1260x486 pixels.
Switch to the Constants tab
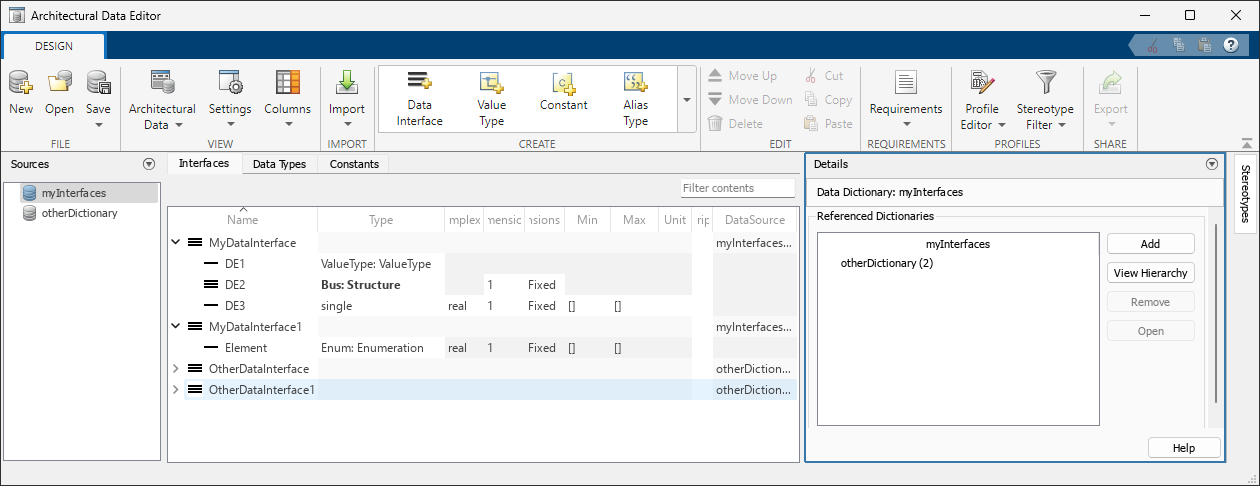click(x=354, y=164)
